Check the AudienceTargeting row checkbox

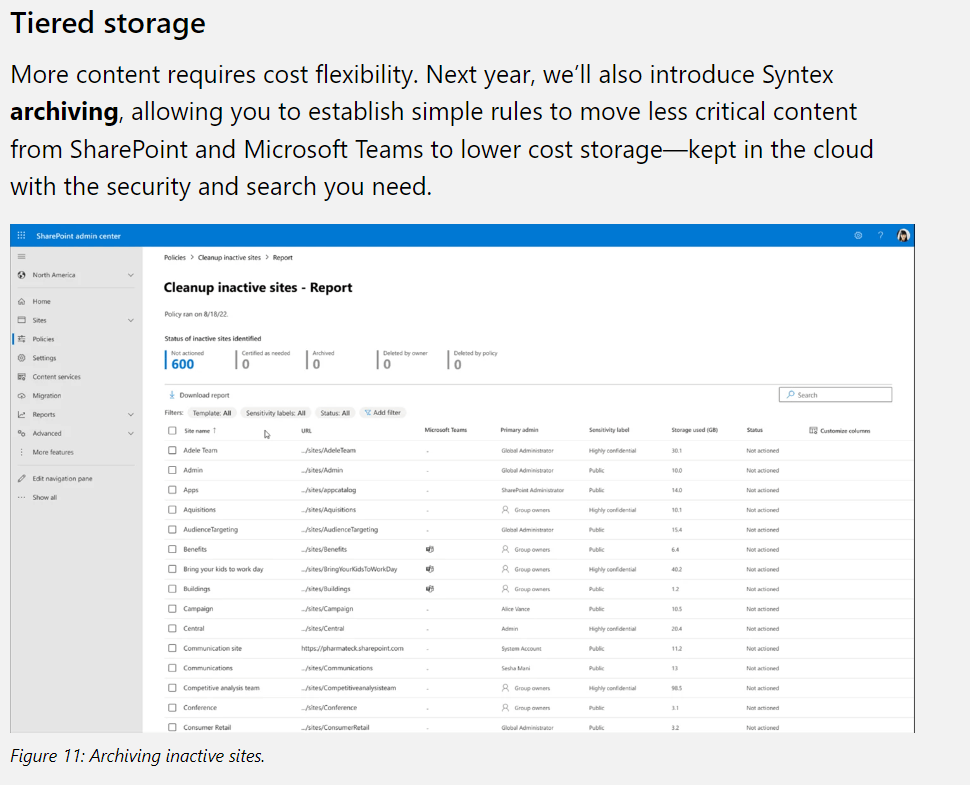tap(172, 530)
